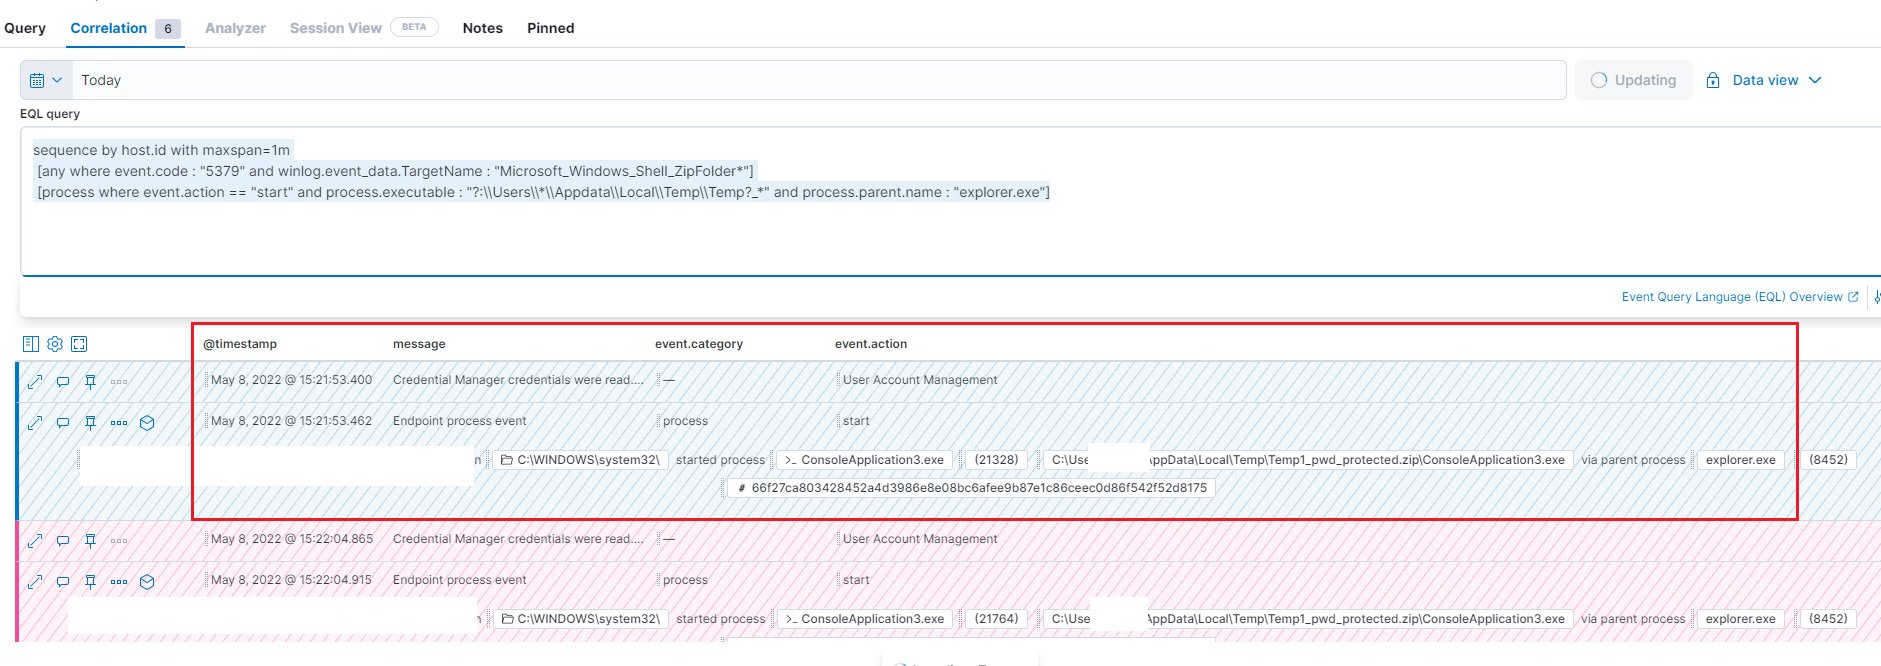Image resolution: width=1881 pixels, height=666 pixels.
Task: Expand the Data view dropdown
Action: pyautogui.click(x=1764, y=80)
